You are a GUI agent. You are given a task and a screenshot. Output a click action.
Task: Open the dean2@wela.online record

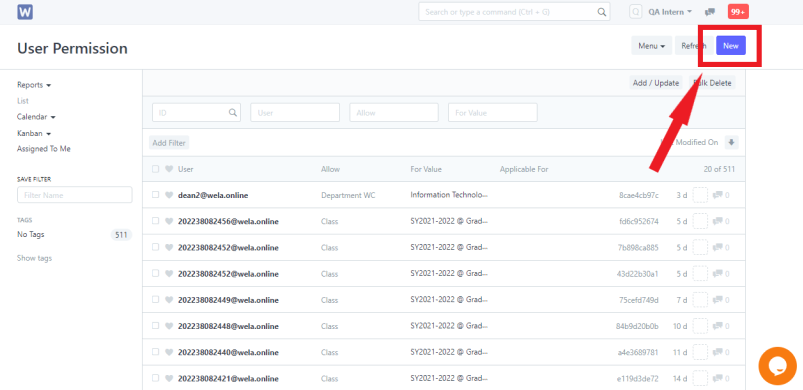tap(213, 195)
